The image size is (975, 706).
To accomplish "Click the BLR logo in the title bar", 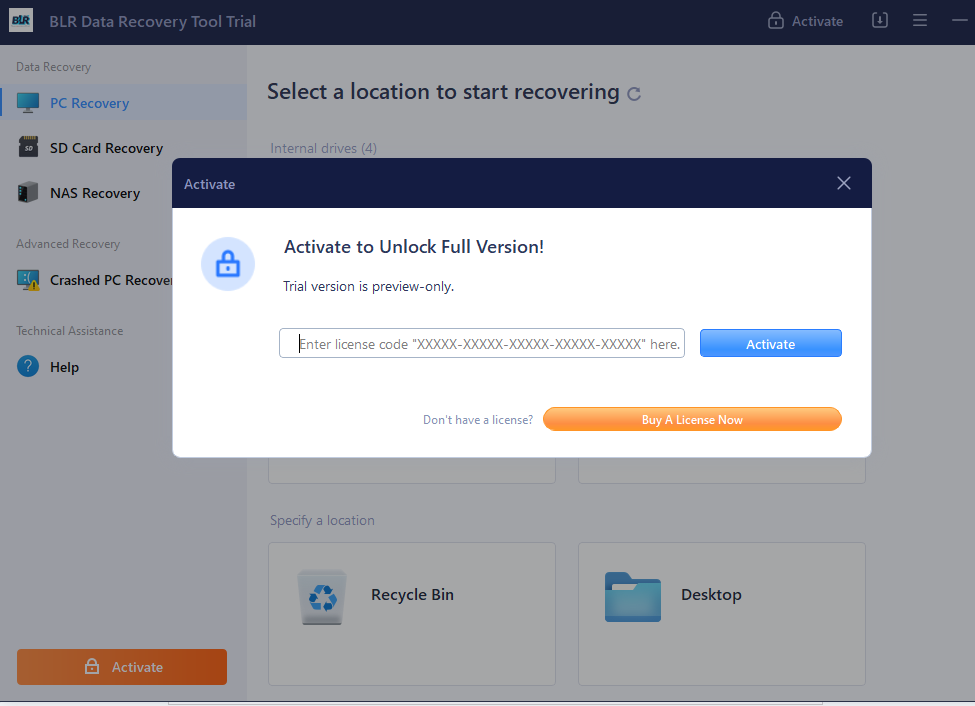I will (x=21, y=21).
